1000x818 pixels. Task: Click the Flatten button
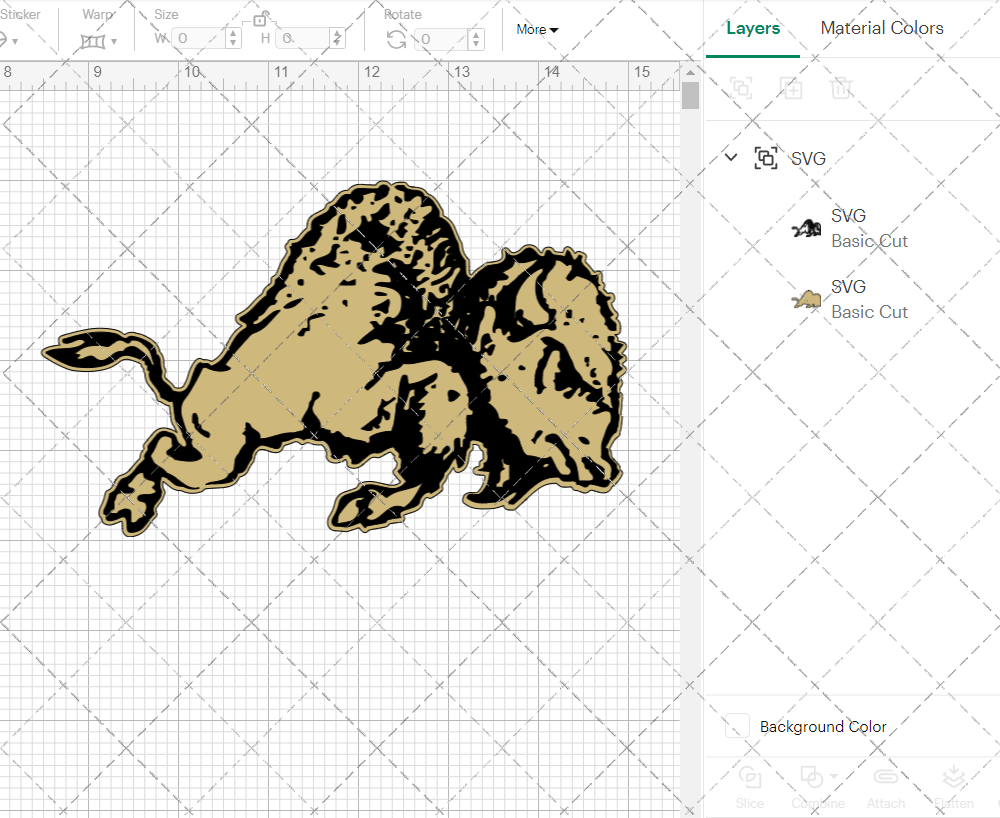(x=954, y=787)
